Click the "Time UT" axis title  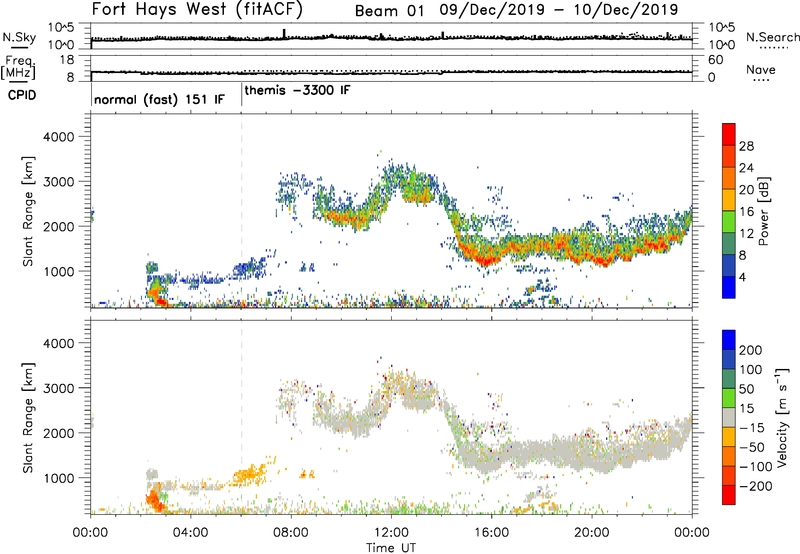[391, 548]
